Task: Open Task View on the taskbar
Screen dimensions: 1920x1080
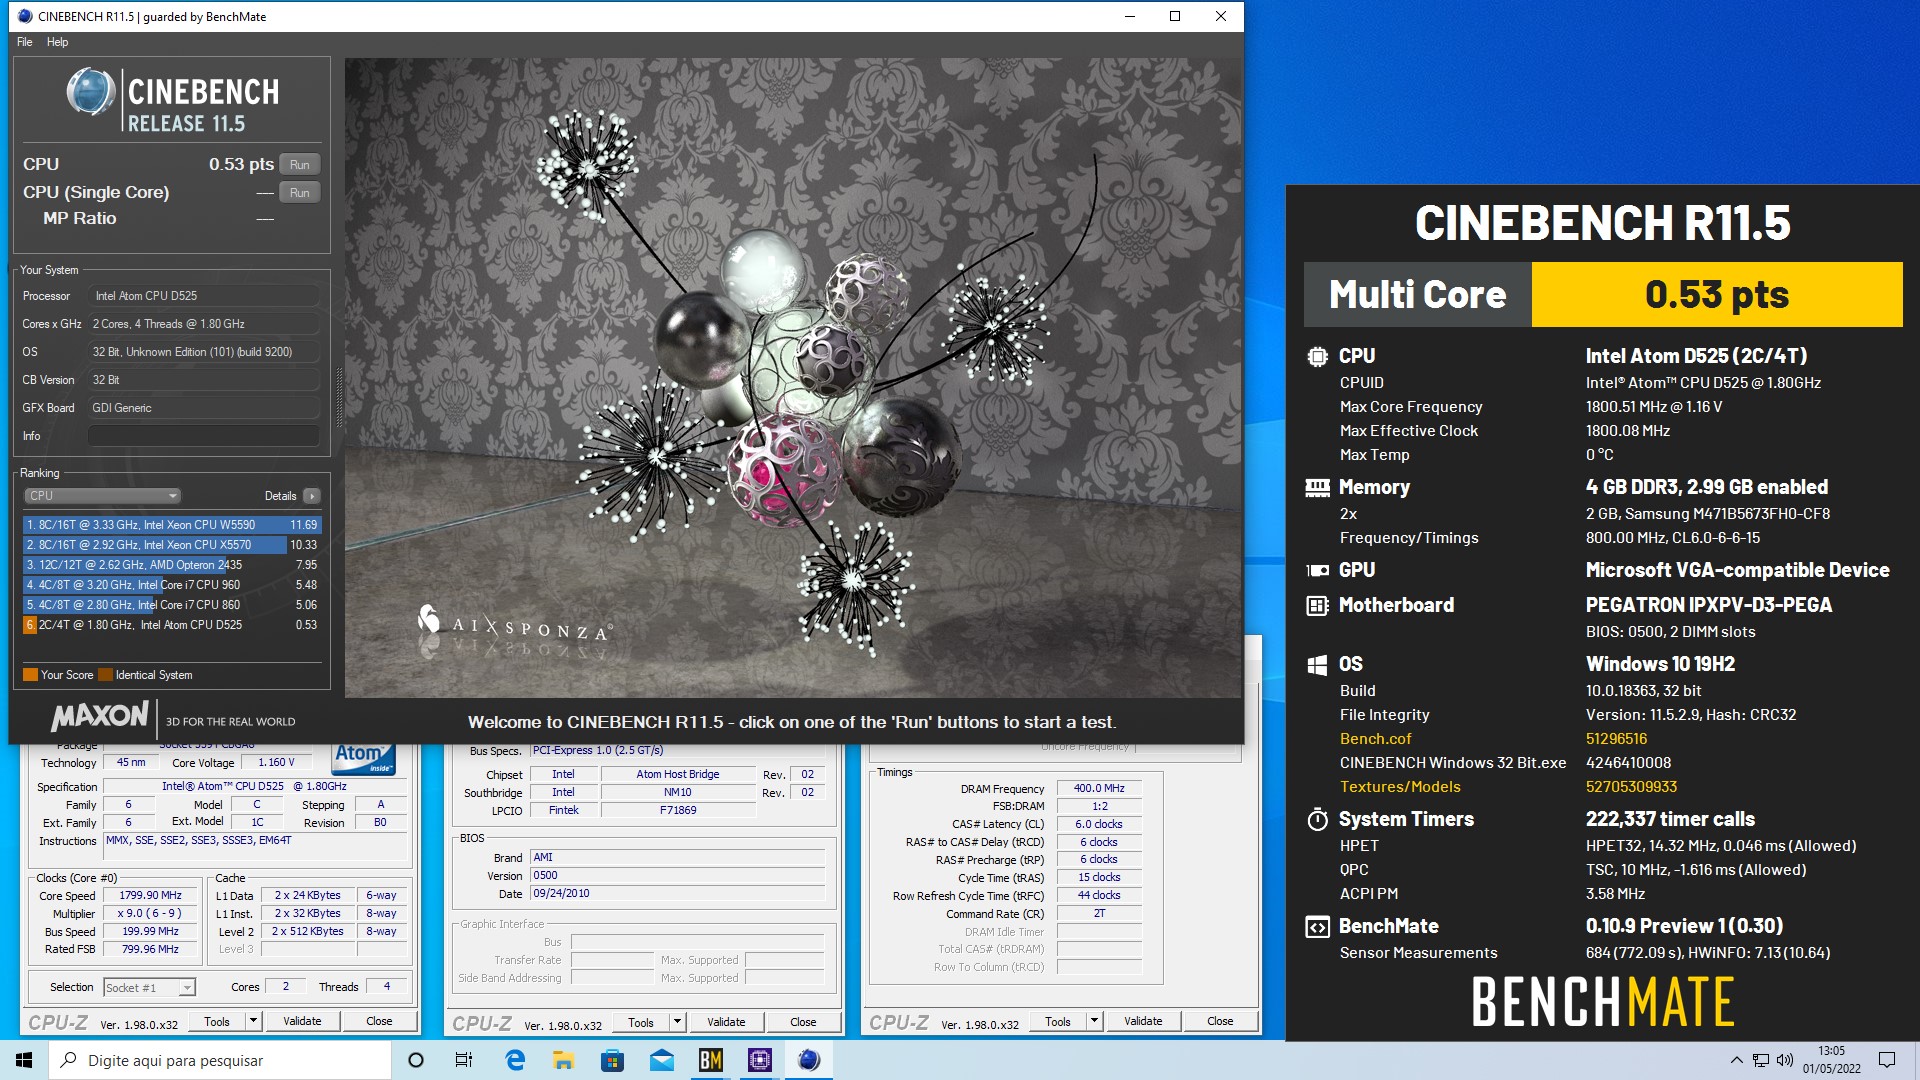Action: [464, 1060]
